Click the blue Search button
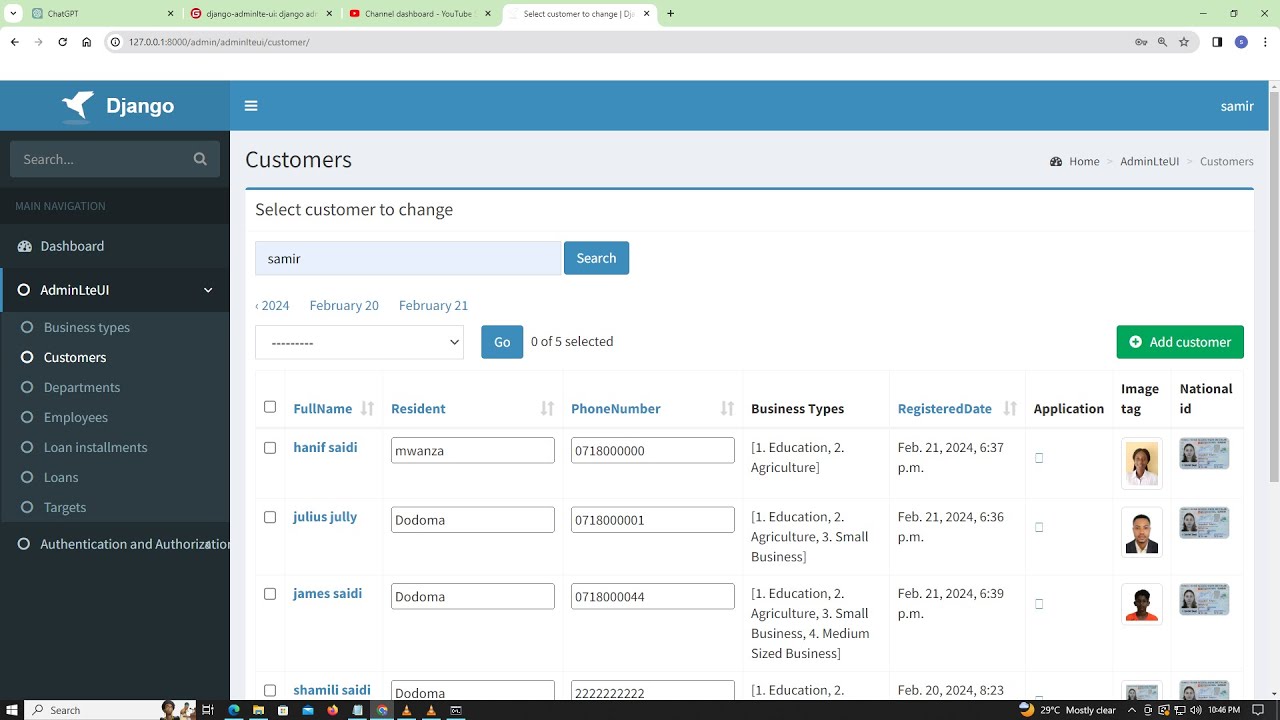Screen dimensions: 1280x720 point(596,258)
